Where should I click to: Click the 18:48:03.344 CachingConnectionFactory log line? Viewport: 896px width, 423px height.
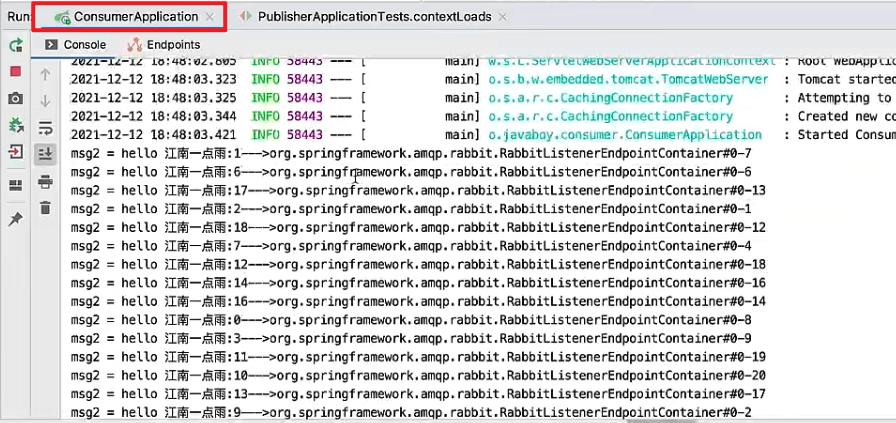(483, 117)
